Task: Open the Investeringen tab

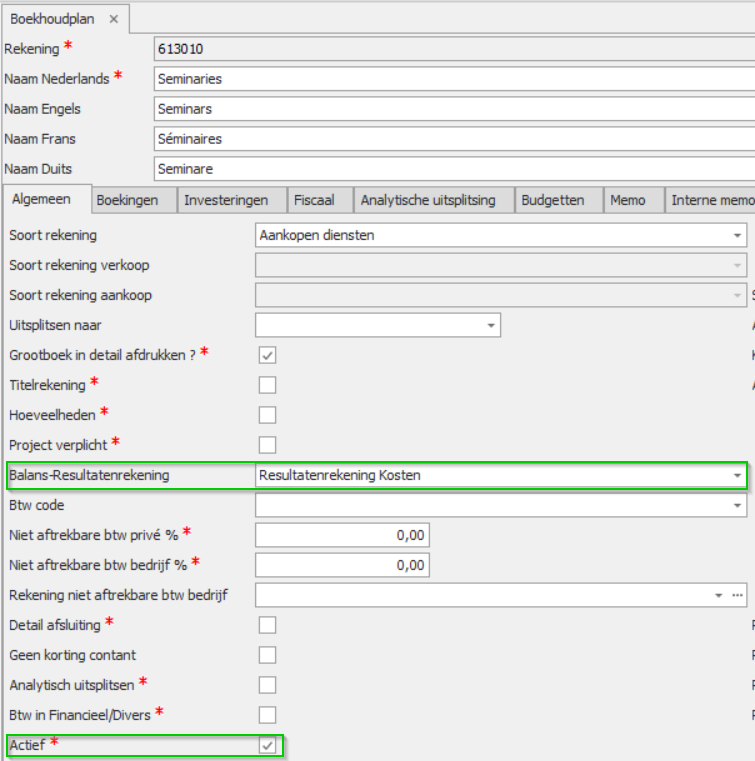Action: coord(226,200)
